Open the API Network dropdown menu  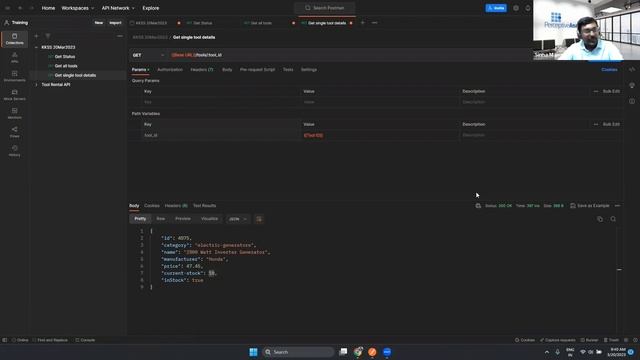point(118,8)
